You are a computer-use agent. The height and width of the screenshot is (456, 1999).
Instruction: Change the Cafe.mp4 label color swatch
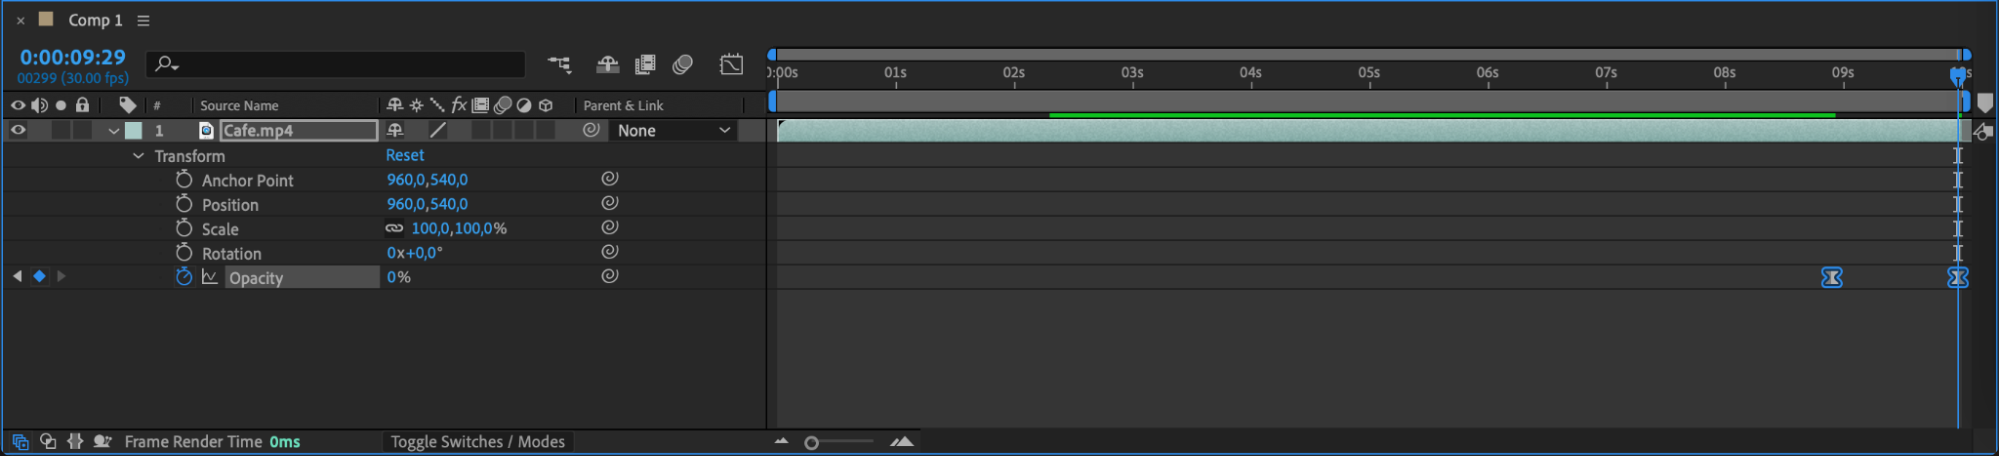coord(133,130)
